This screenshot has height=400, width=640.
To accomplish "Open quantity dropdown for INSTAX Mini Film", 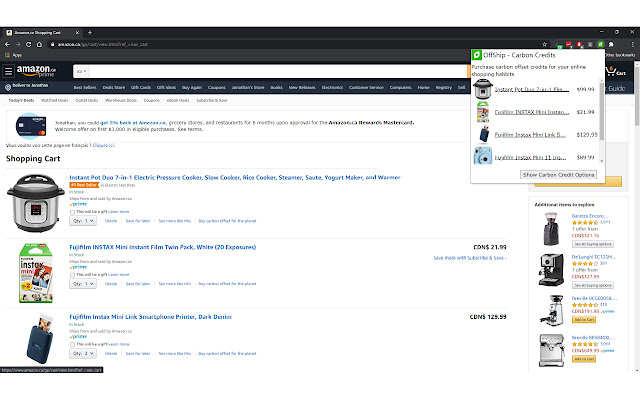I will pyautogui.click(x=83, y=284).
